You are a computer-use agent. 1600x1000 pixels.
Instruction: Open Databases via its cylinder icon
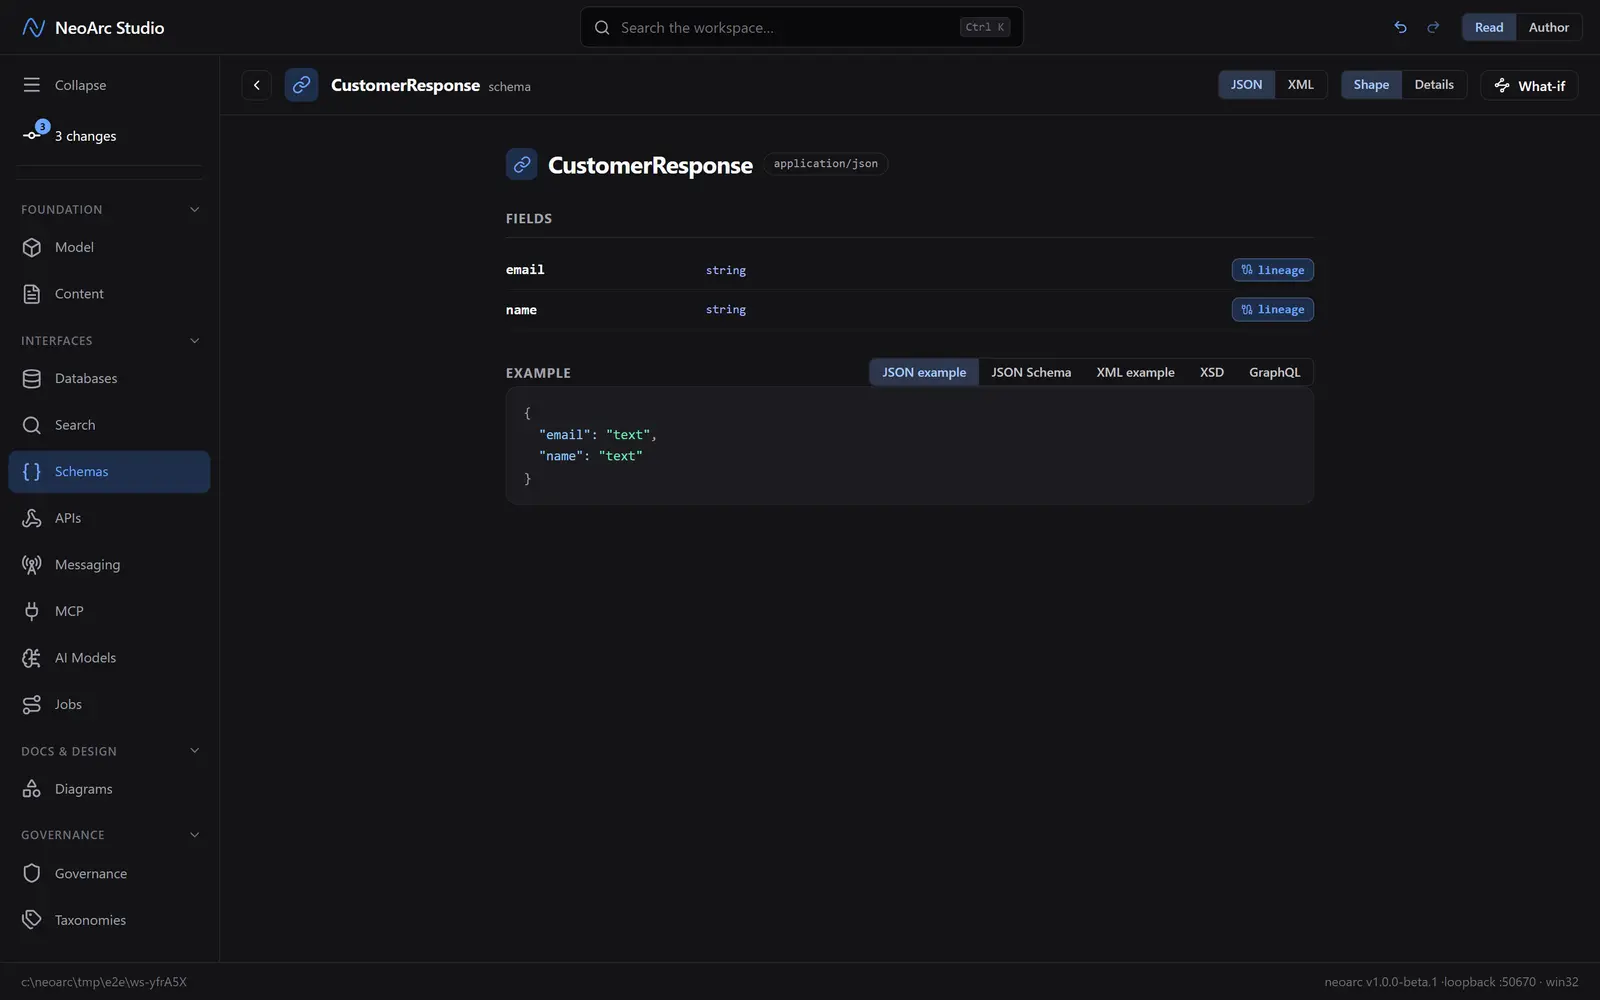point(32,378)
